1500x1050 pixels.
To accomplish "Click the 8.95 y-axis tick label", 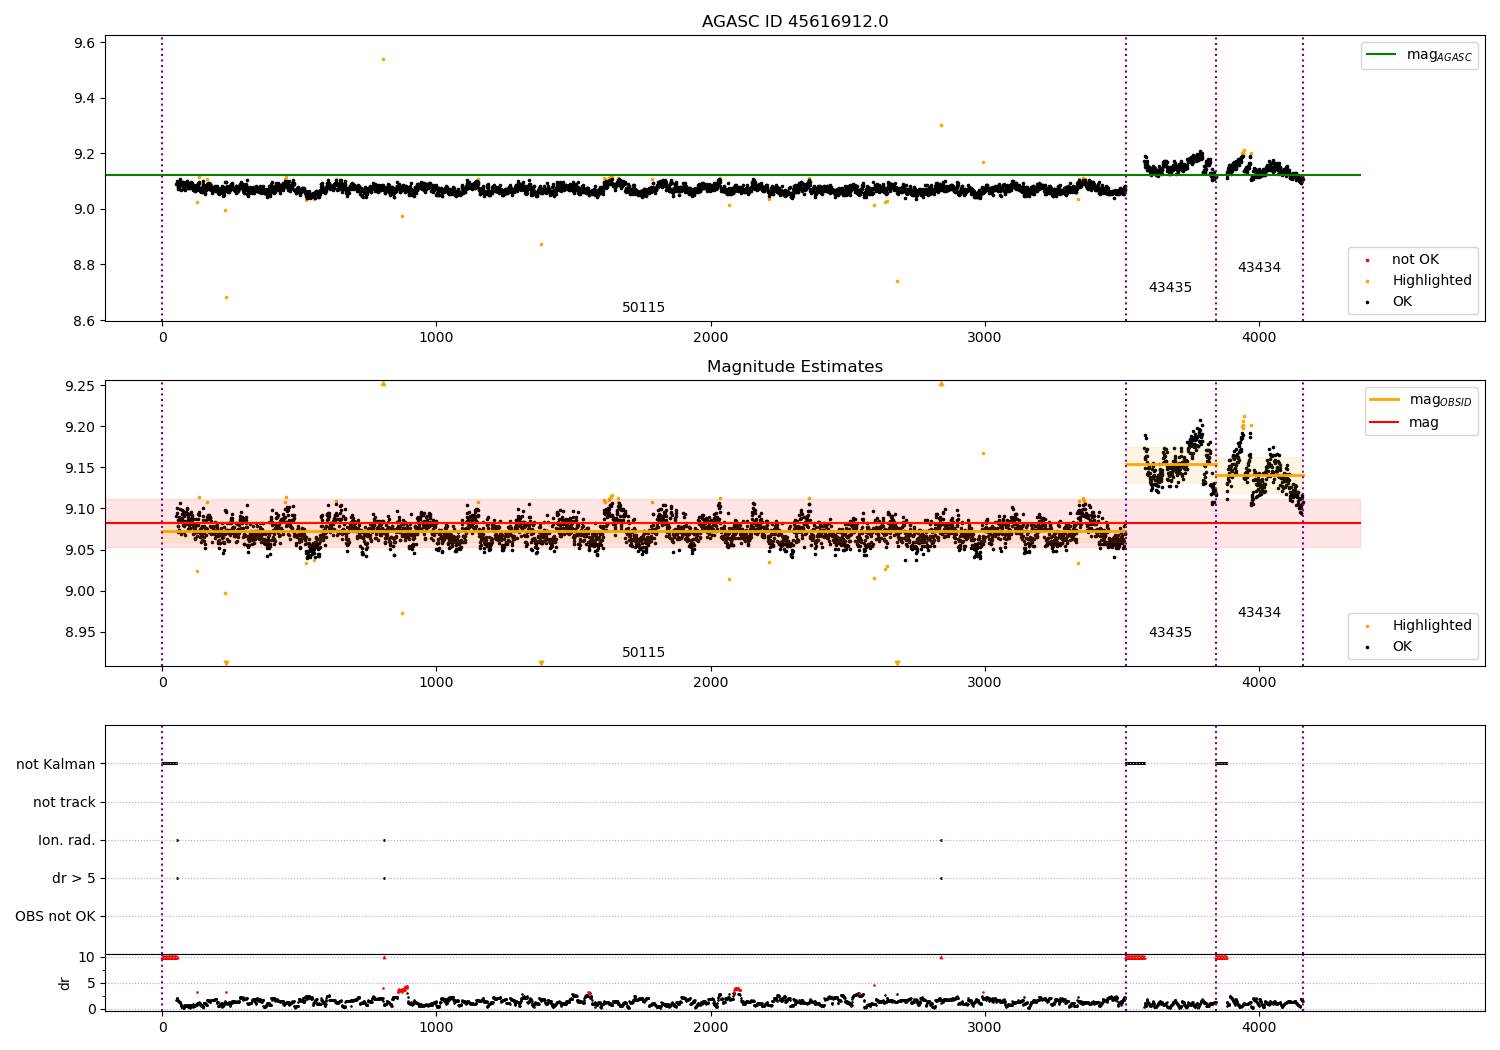I will pos(81,633).
